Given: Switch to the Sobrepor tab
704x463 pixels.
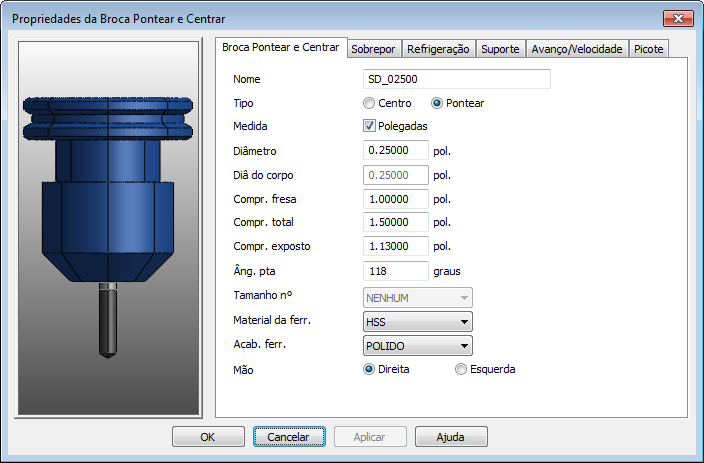Looking at the screenshot, I should click(x=373, y=49).
